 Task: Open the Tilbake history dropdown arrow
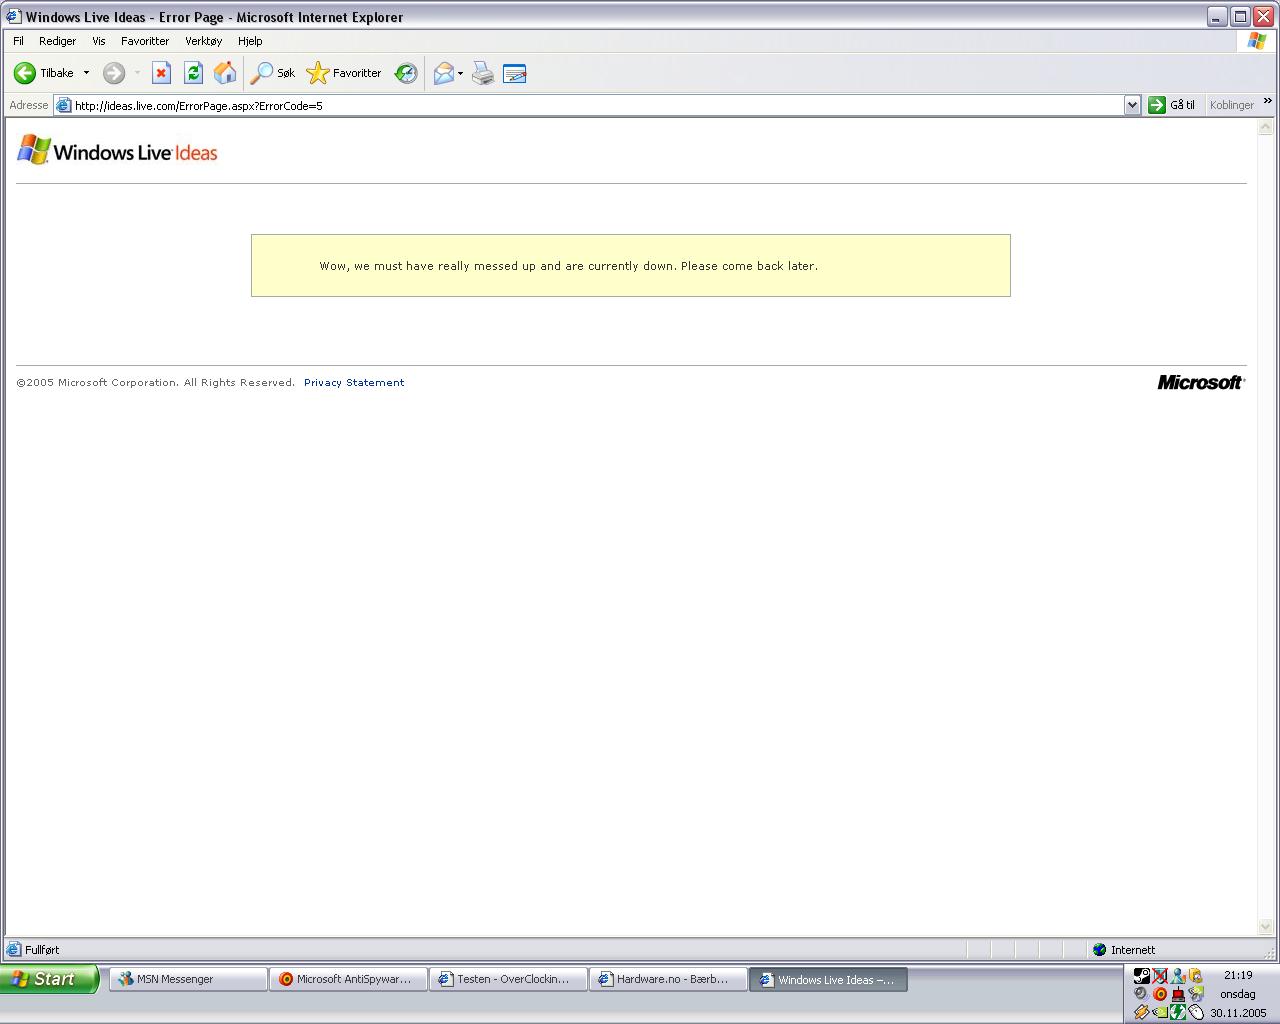click(86, 73)
